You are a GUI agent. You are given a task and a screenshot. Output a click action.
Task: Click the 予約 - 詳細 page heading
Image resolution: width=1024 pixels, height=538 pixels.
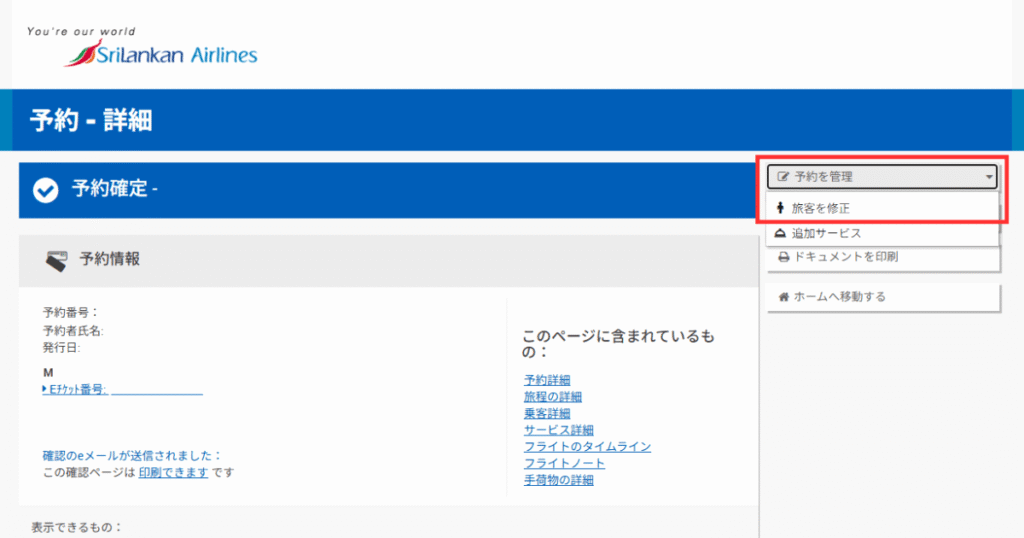tap(91, 121)
